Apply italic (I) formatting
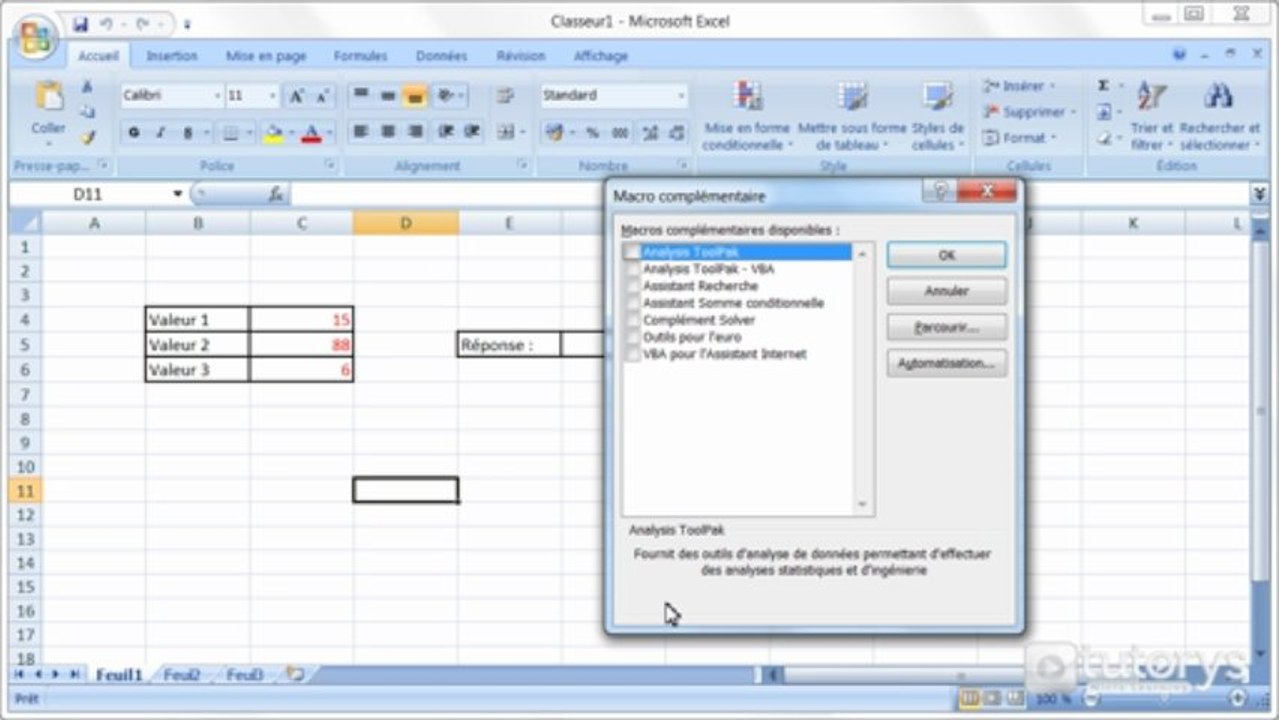Screen dimensions: 1279x720 159,132
